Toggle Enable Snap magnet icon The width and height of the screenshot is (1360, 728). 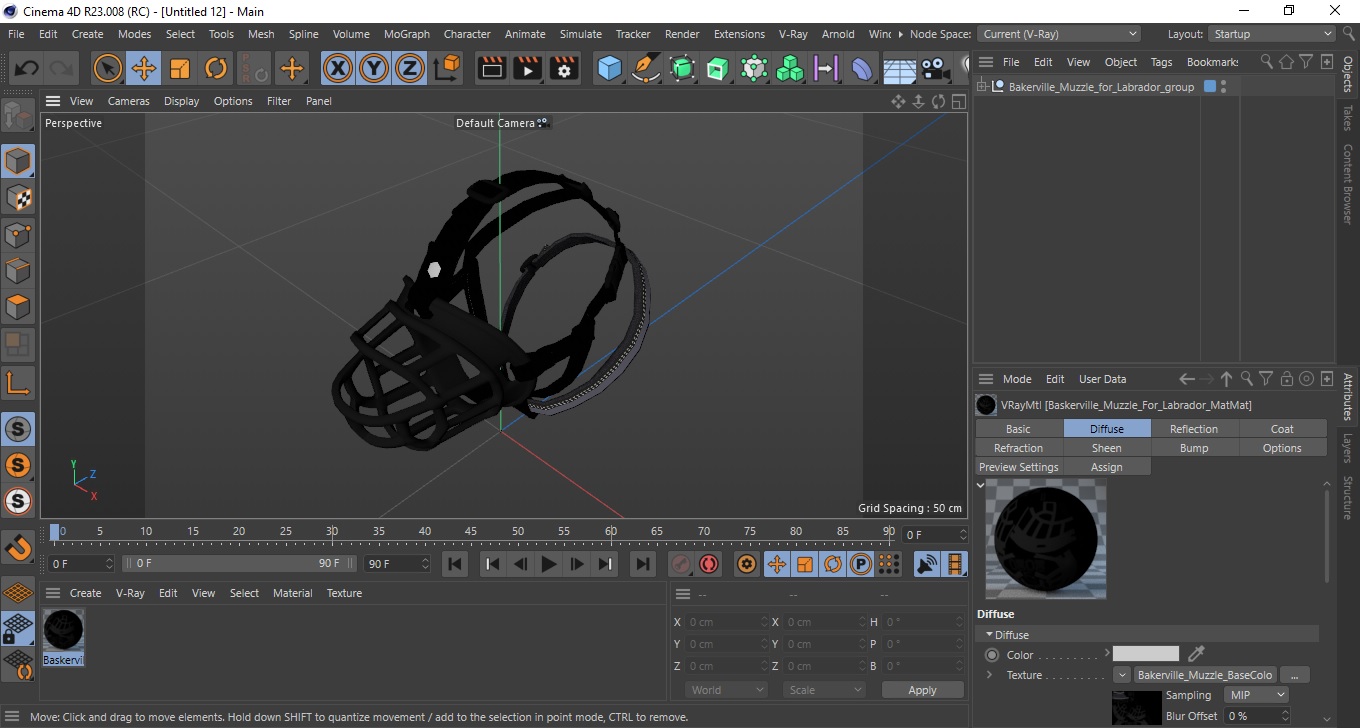18,548
